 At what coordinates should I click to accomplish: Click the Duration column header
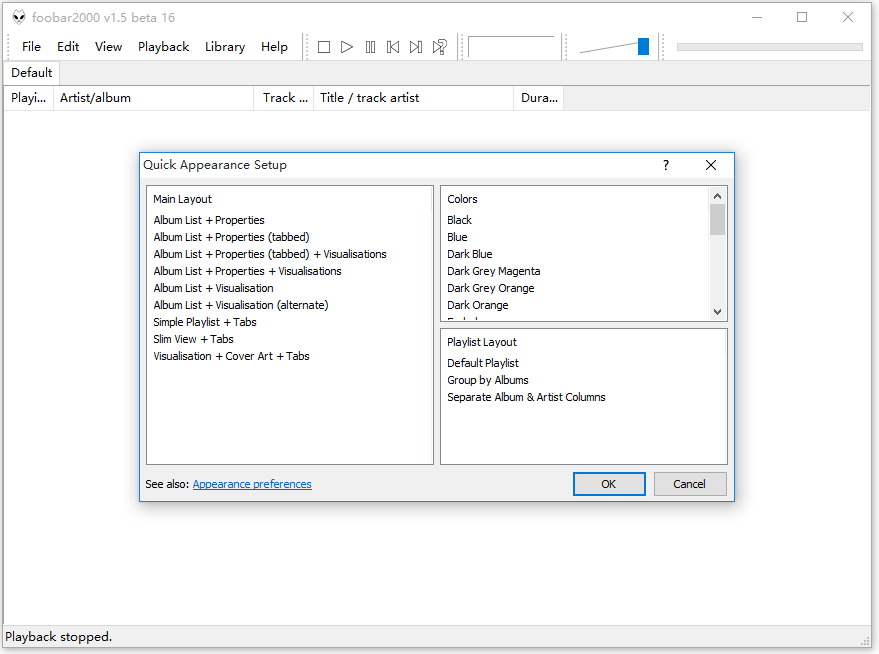point(538,97)
